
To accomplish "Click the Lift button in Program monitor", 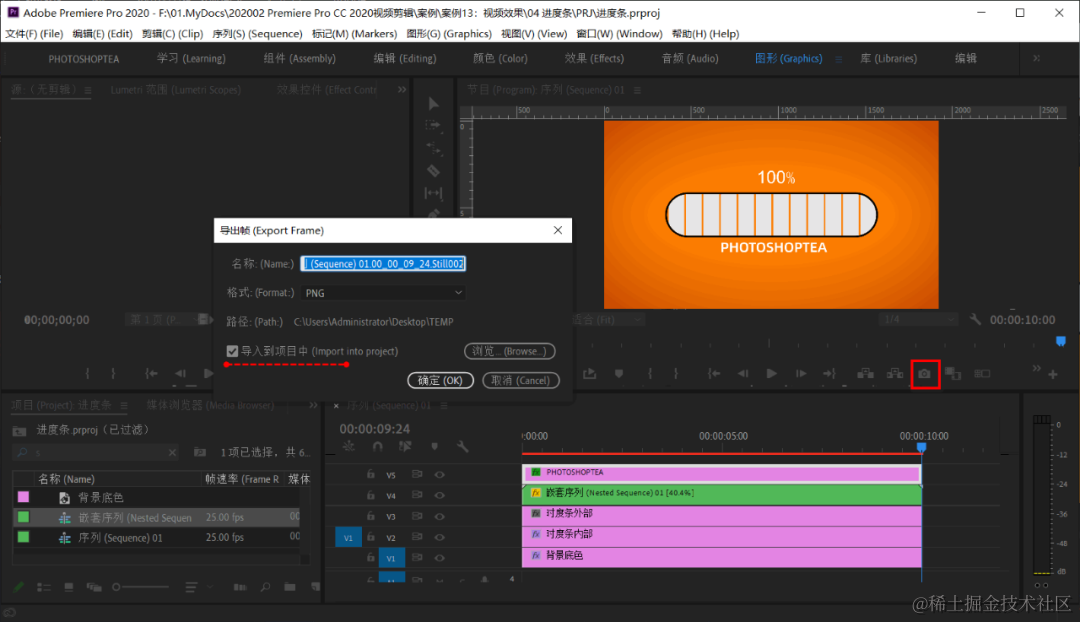I will pyautogui.click(x=865, y=373).
